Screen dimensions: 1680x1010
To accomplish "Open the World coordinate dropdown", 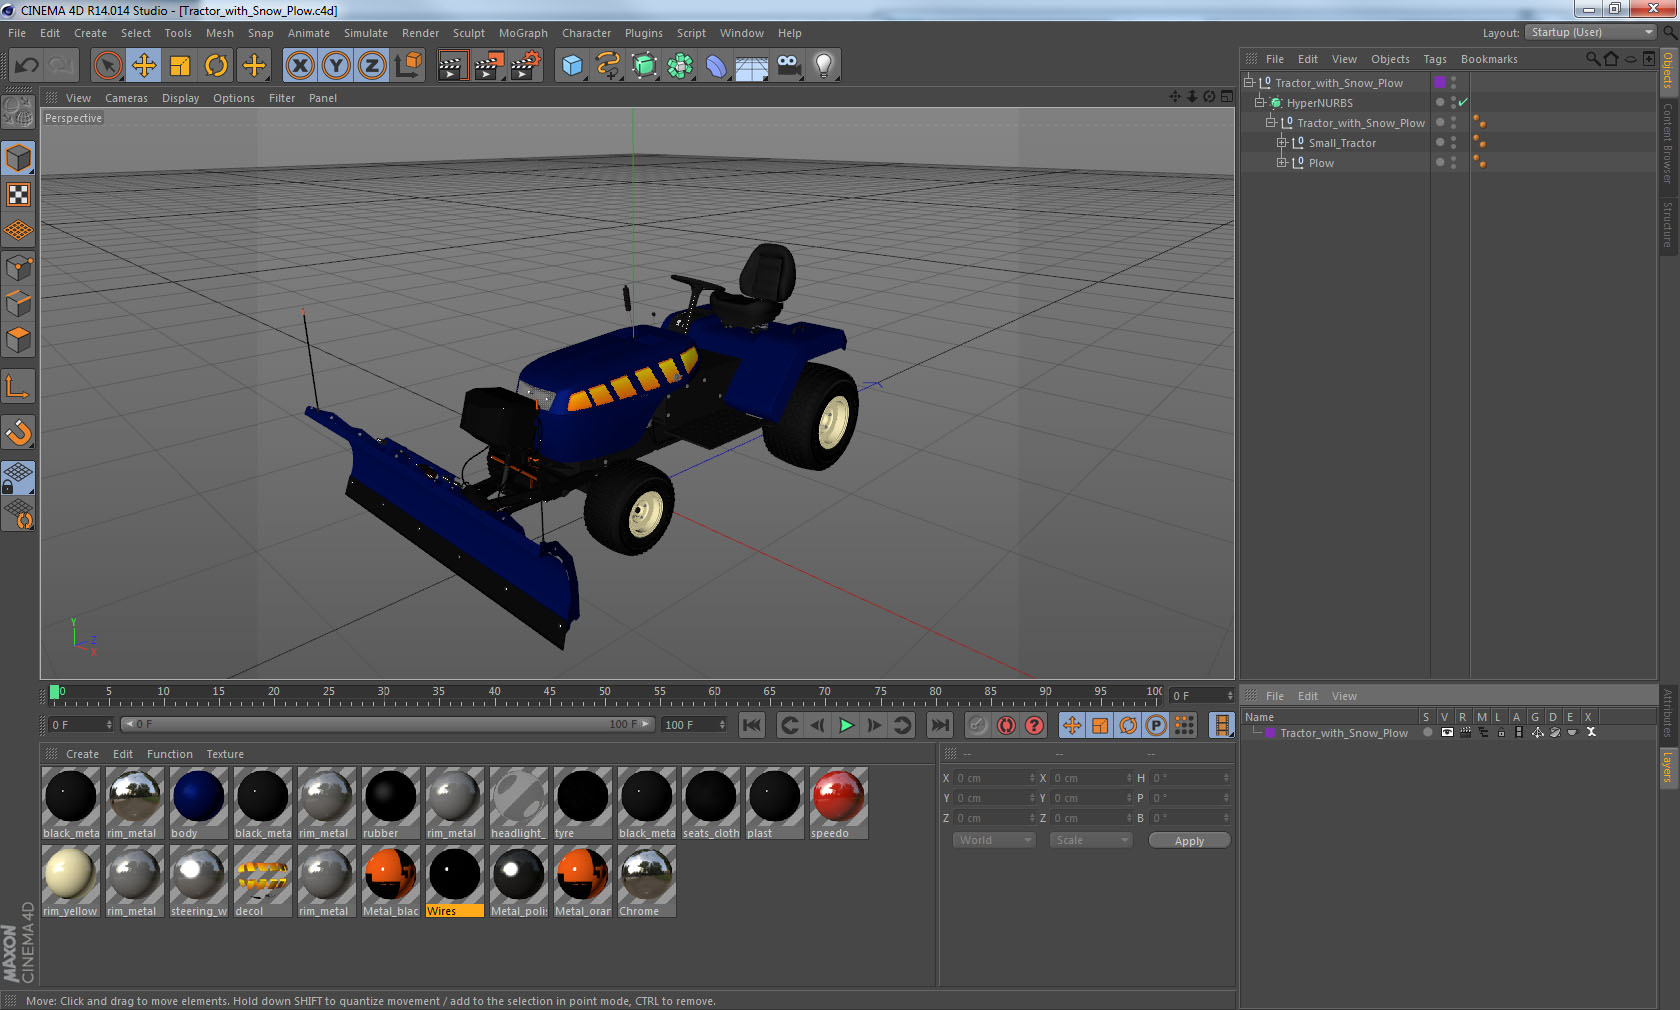I will click(x=994, y=840).
